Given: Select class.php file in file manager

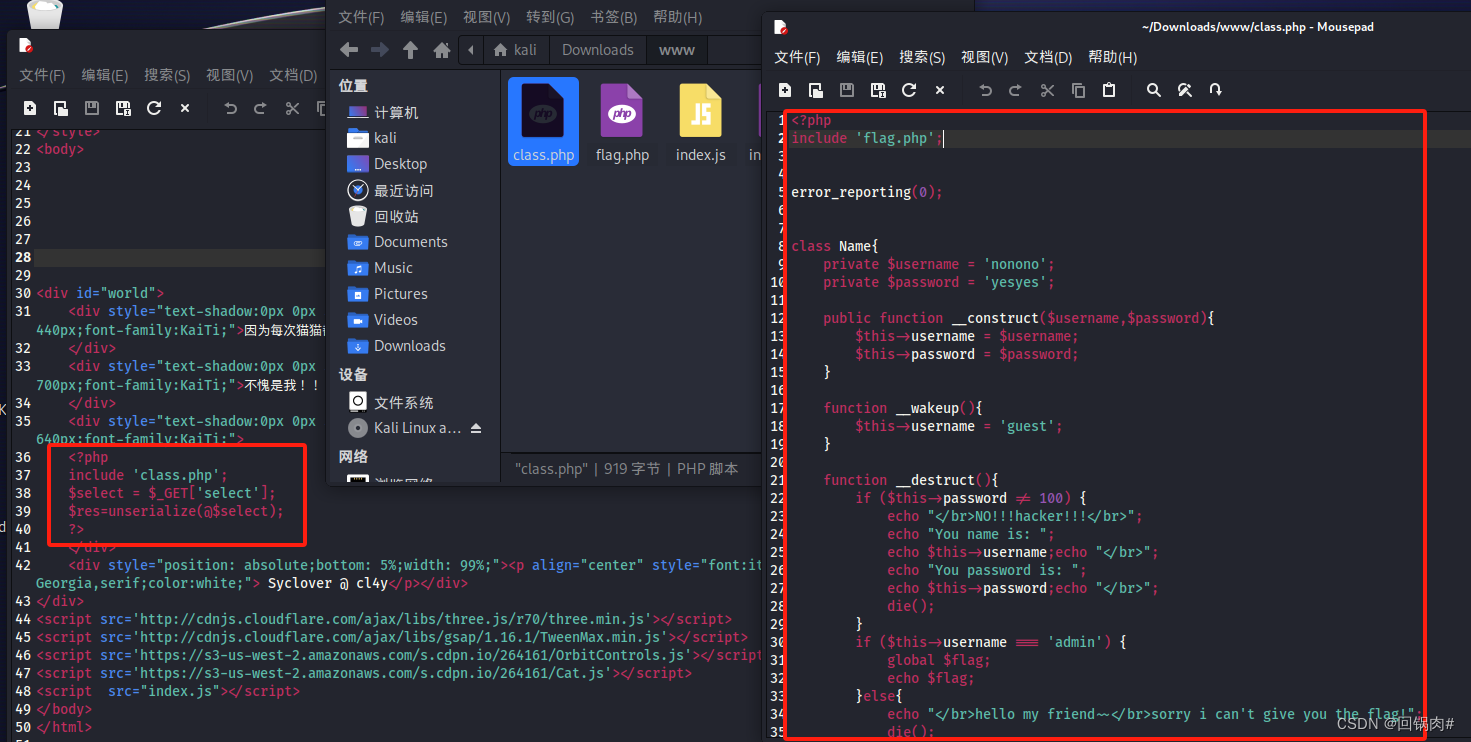Looking at the screenshot, I should [x=543, y=122].
